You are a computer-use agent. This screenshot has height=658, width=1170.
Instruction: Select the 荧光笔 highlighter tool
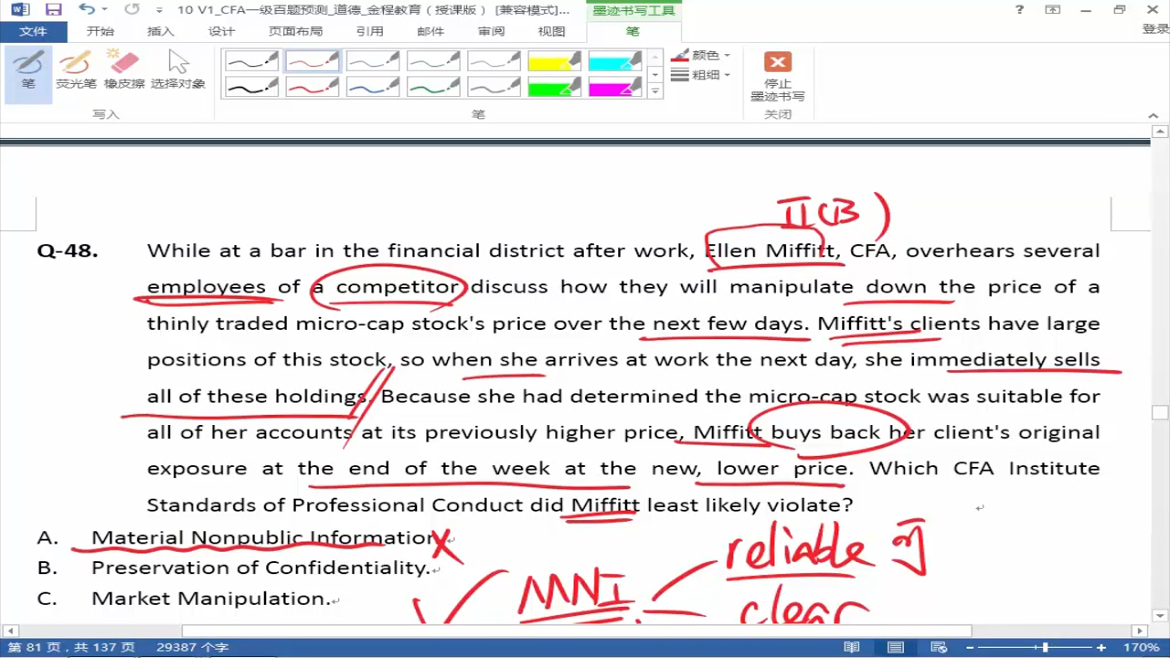click(75, 71)
